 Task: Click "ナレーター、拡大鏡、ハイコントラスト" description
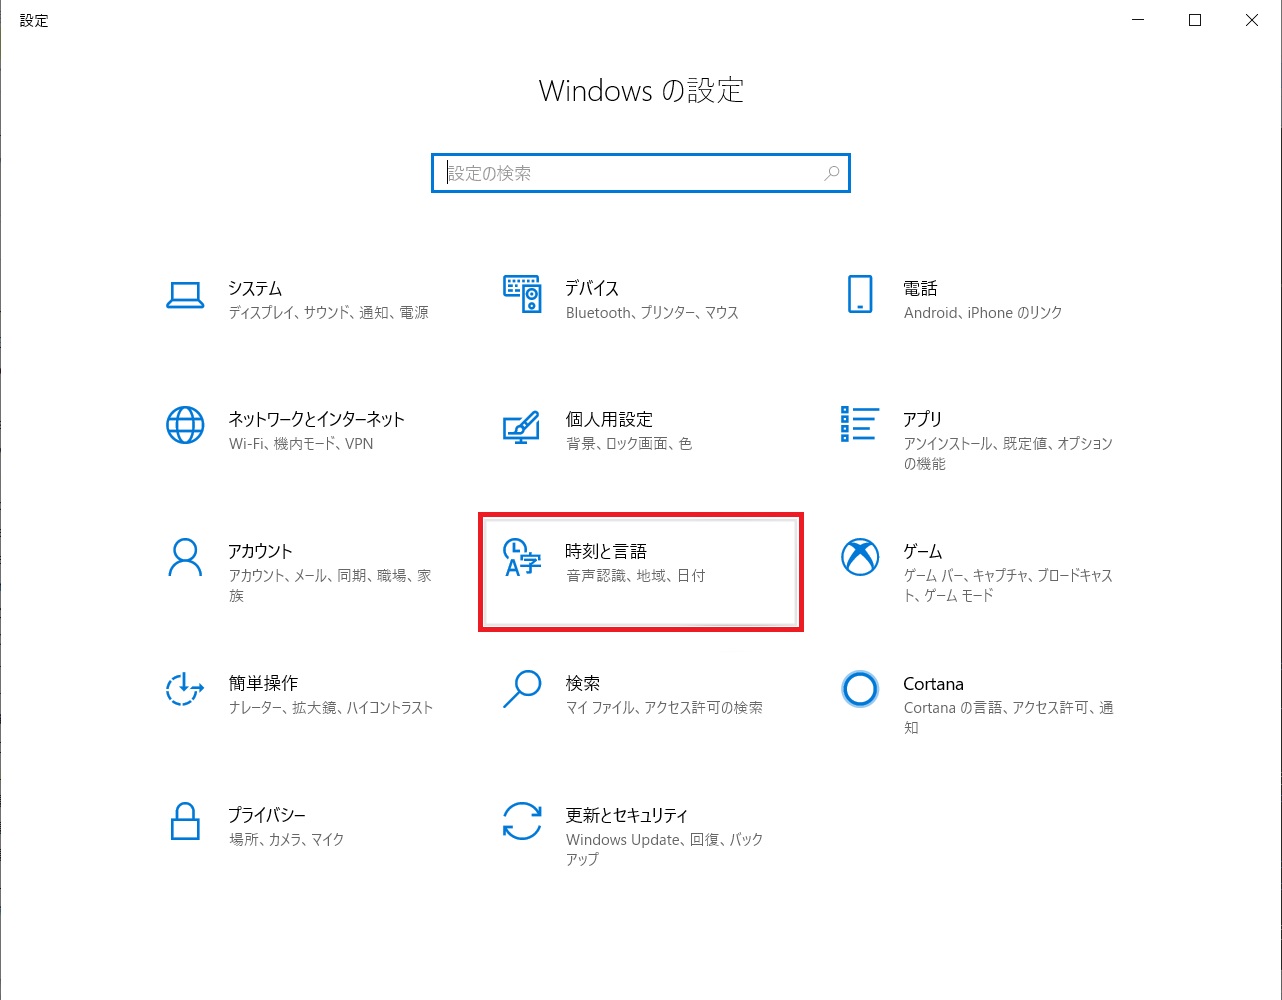click(331, 708)
